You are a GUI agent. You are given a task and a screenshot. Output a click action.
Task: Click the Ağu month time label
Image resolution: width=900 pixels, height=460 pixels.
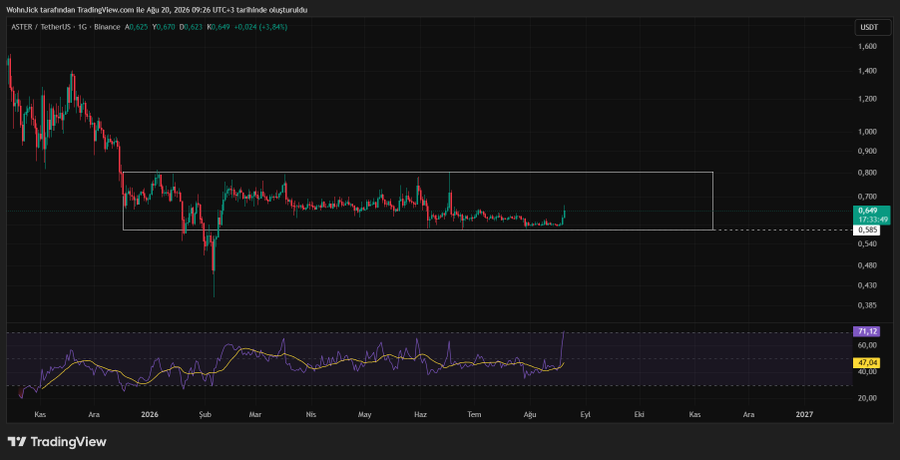tap(530, 414)
